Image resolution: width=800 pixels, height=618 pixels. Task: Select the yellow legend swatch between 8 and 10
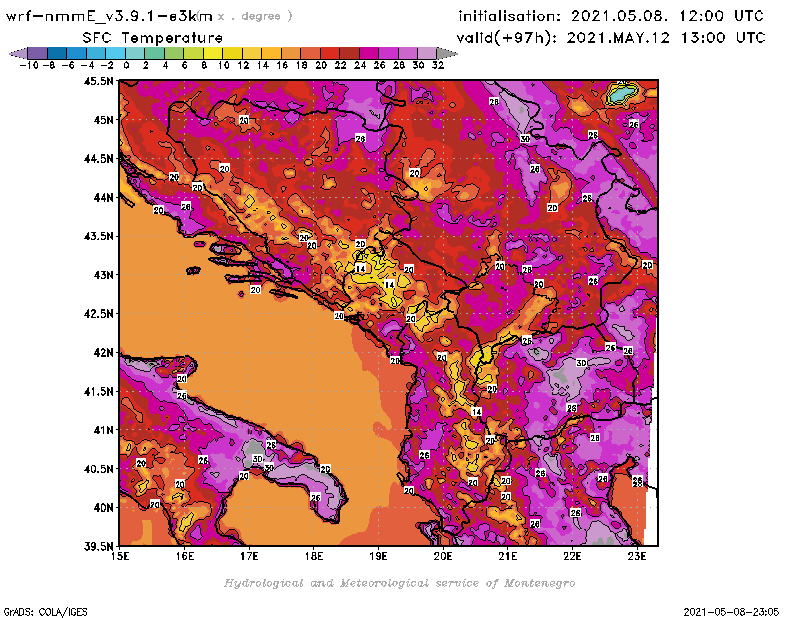(x=213, y=53)
